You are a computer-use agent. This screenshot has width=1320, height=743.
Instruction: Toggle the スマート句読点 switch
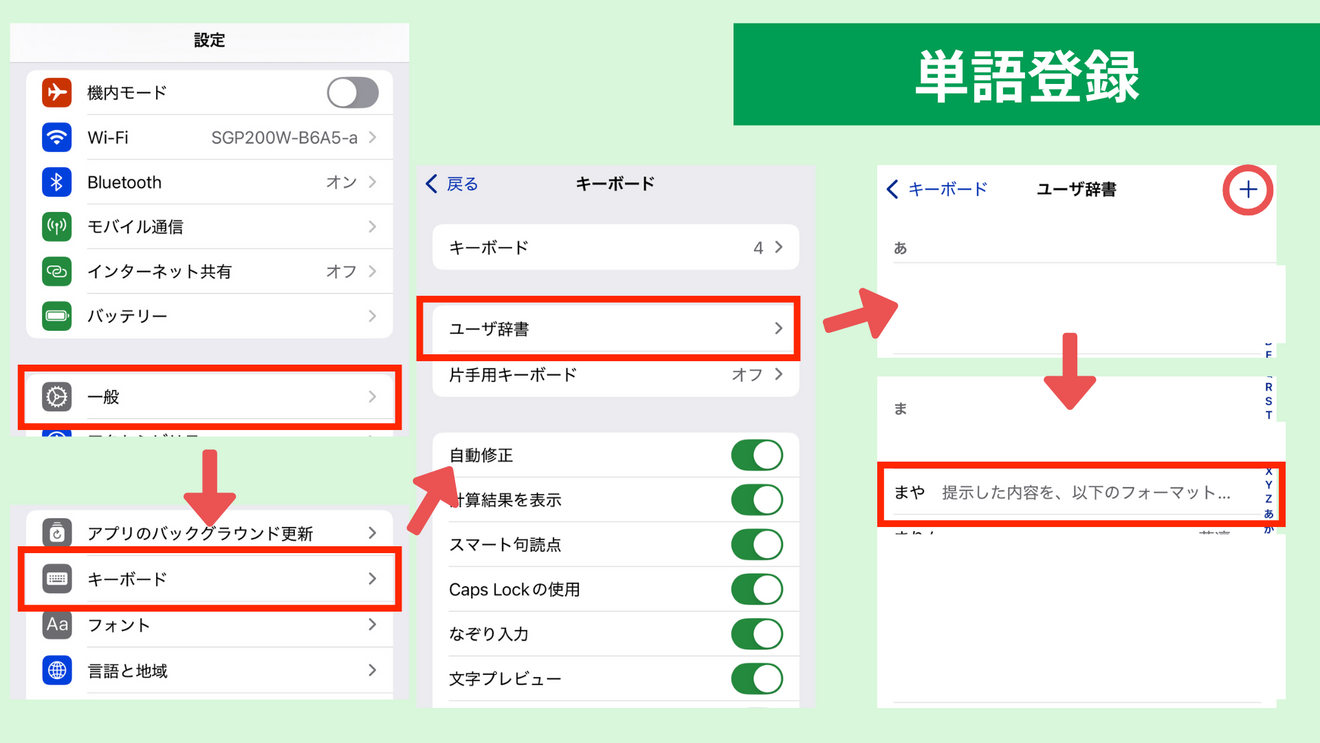coord(757,545)
